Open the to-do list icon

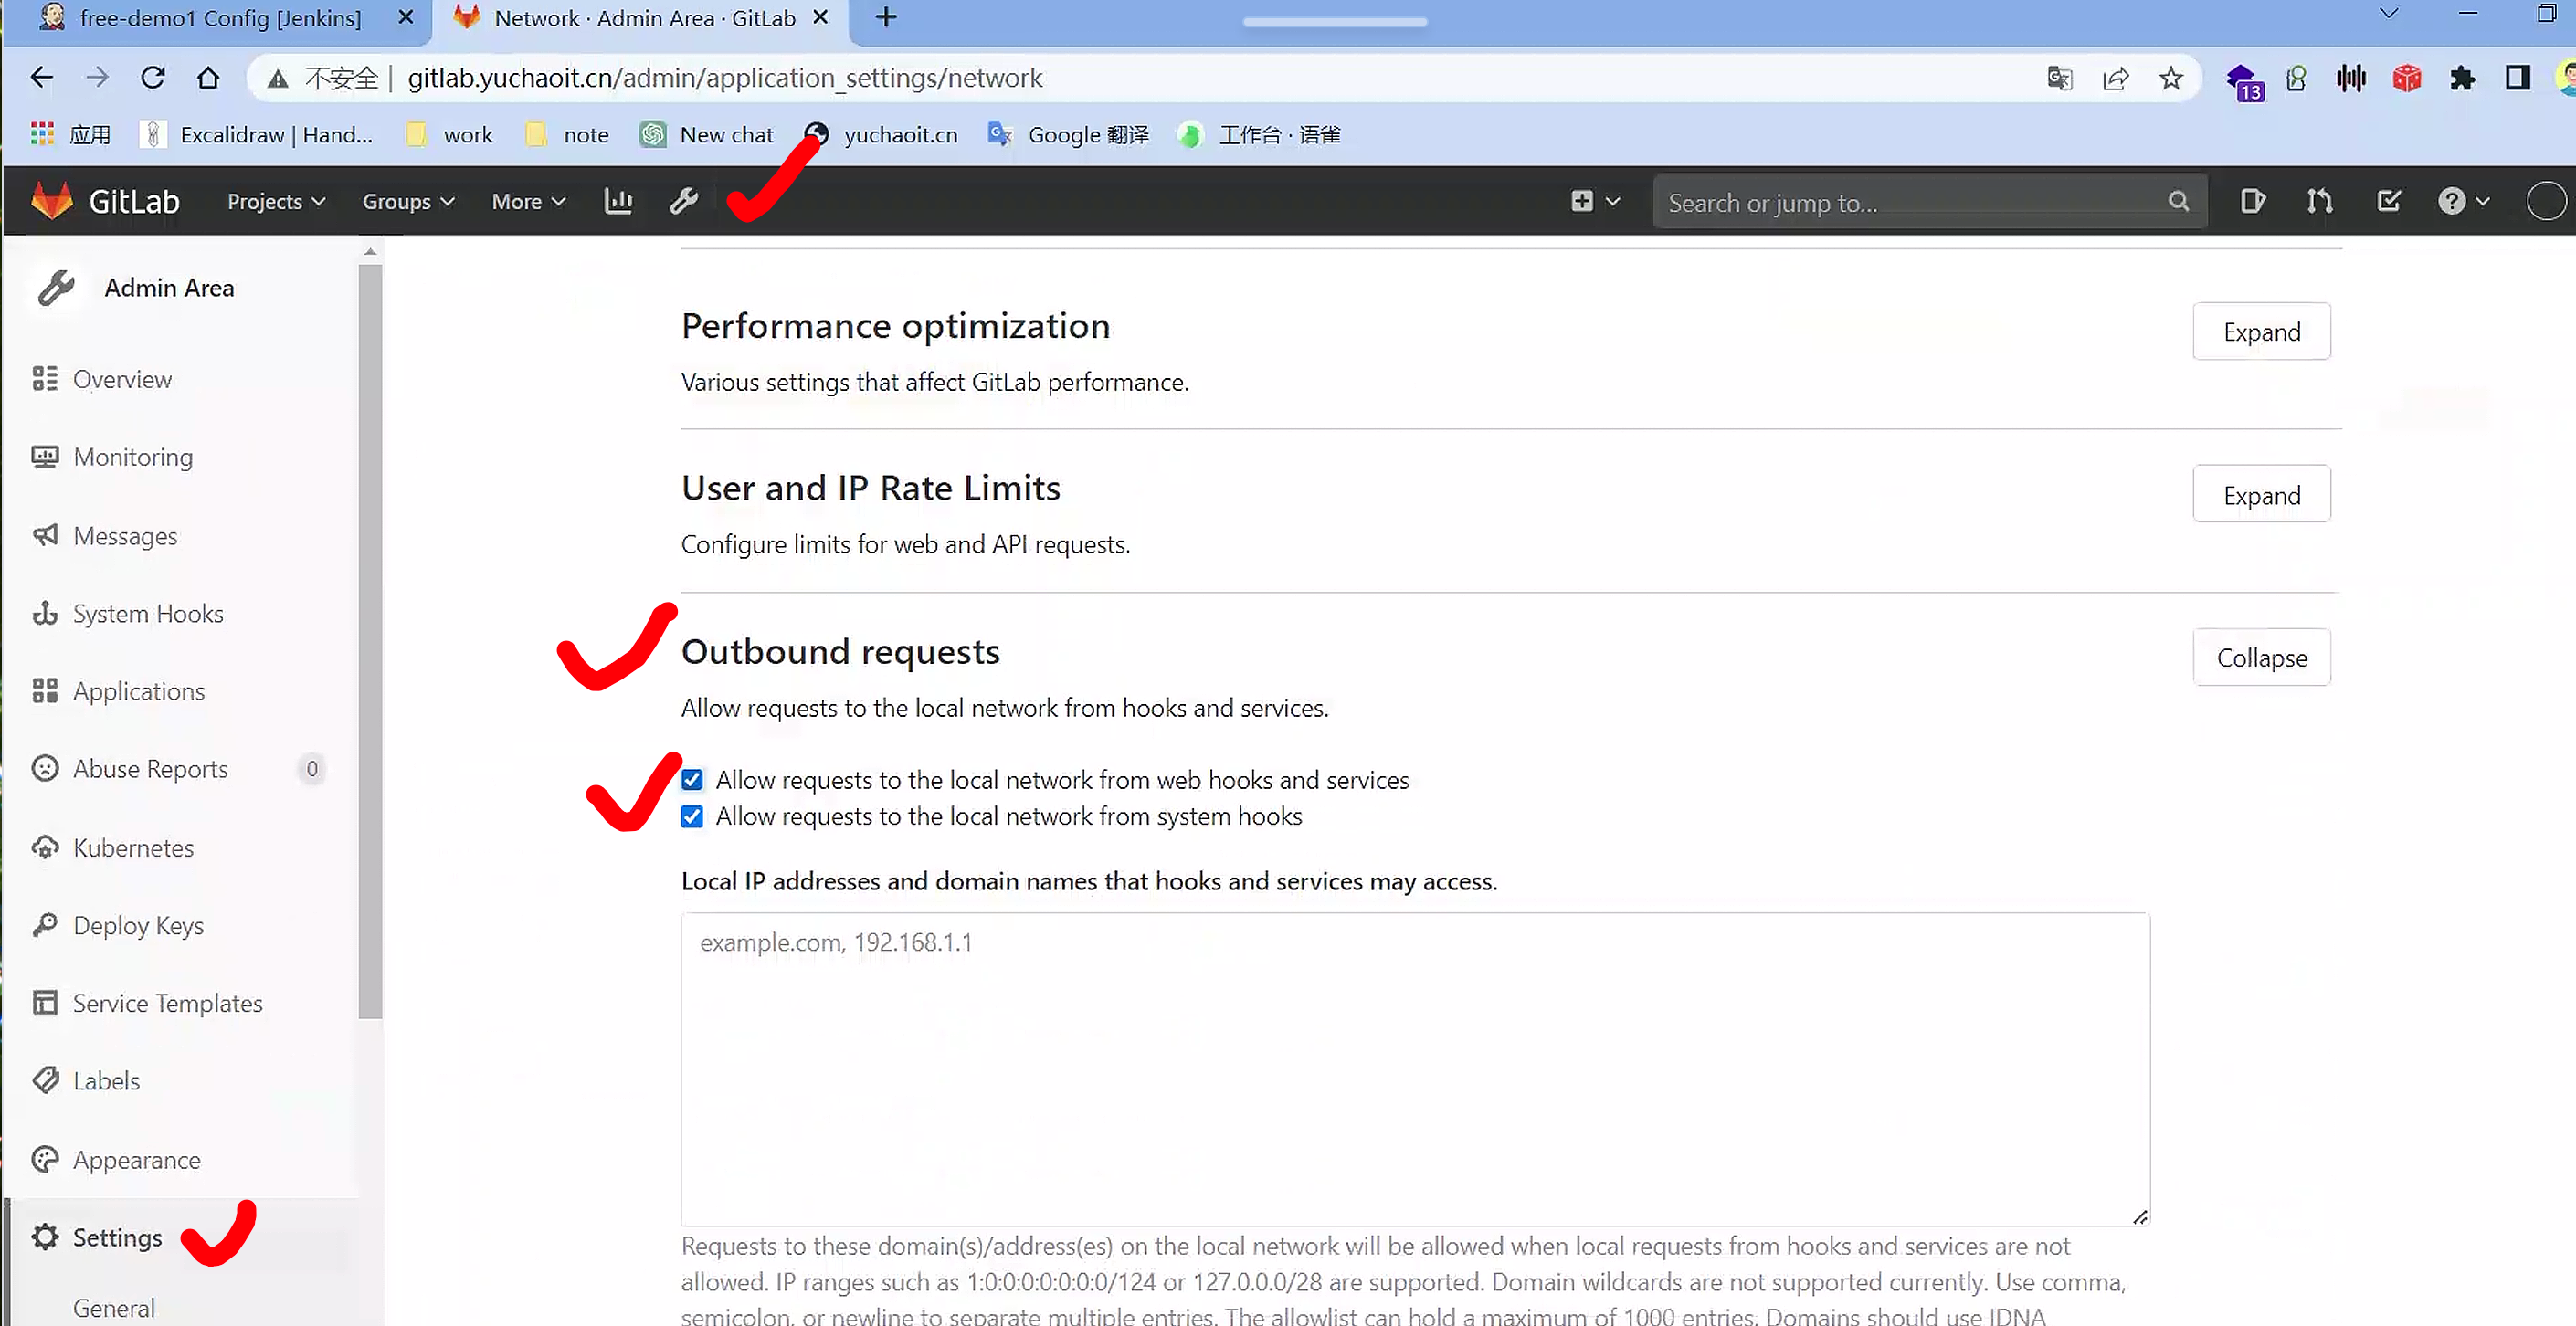[2388, 201]
